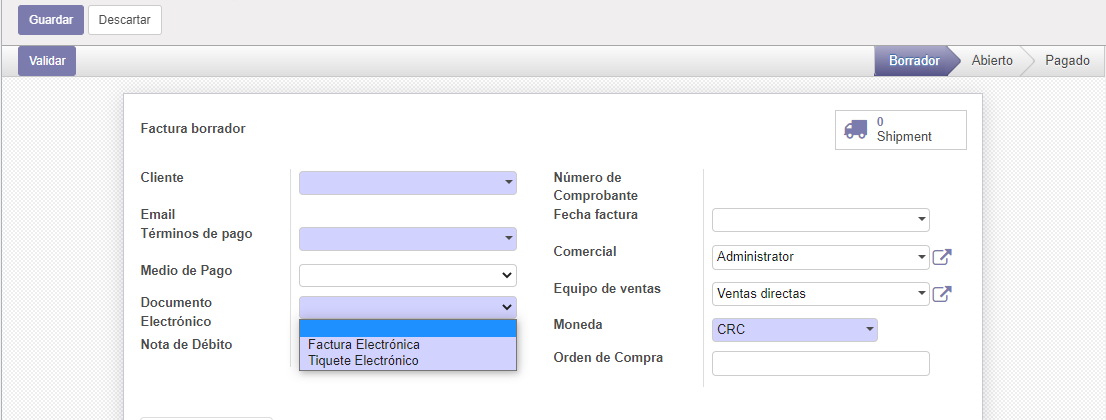
Task: Discard changes with Descartar button
Action: [x=125, y=20]
